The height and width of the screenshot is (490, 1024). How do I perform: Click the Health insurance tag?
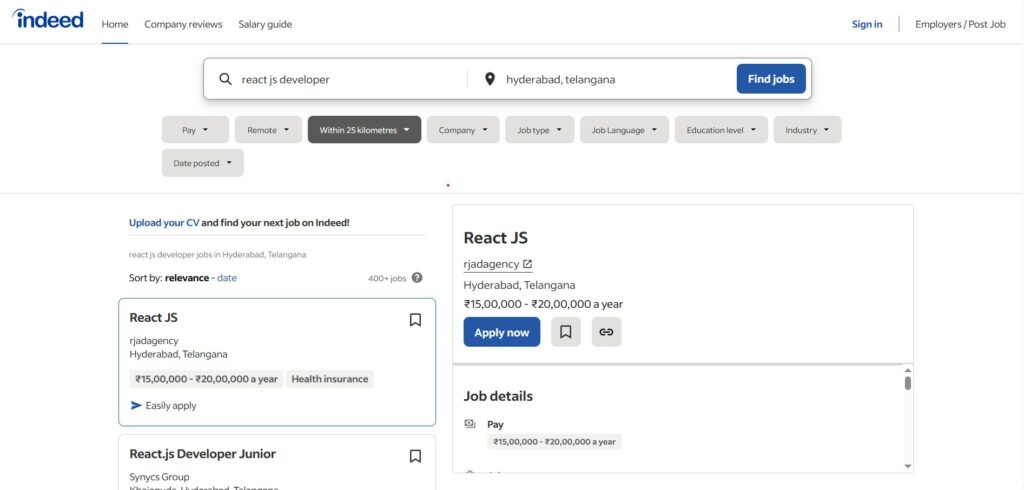(x=330, y=379)
